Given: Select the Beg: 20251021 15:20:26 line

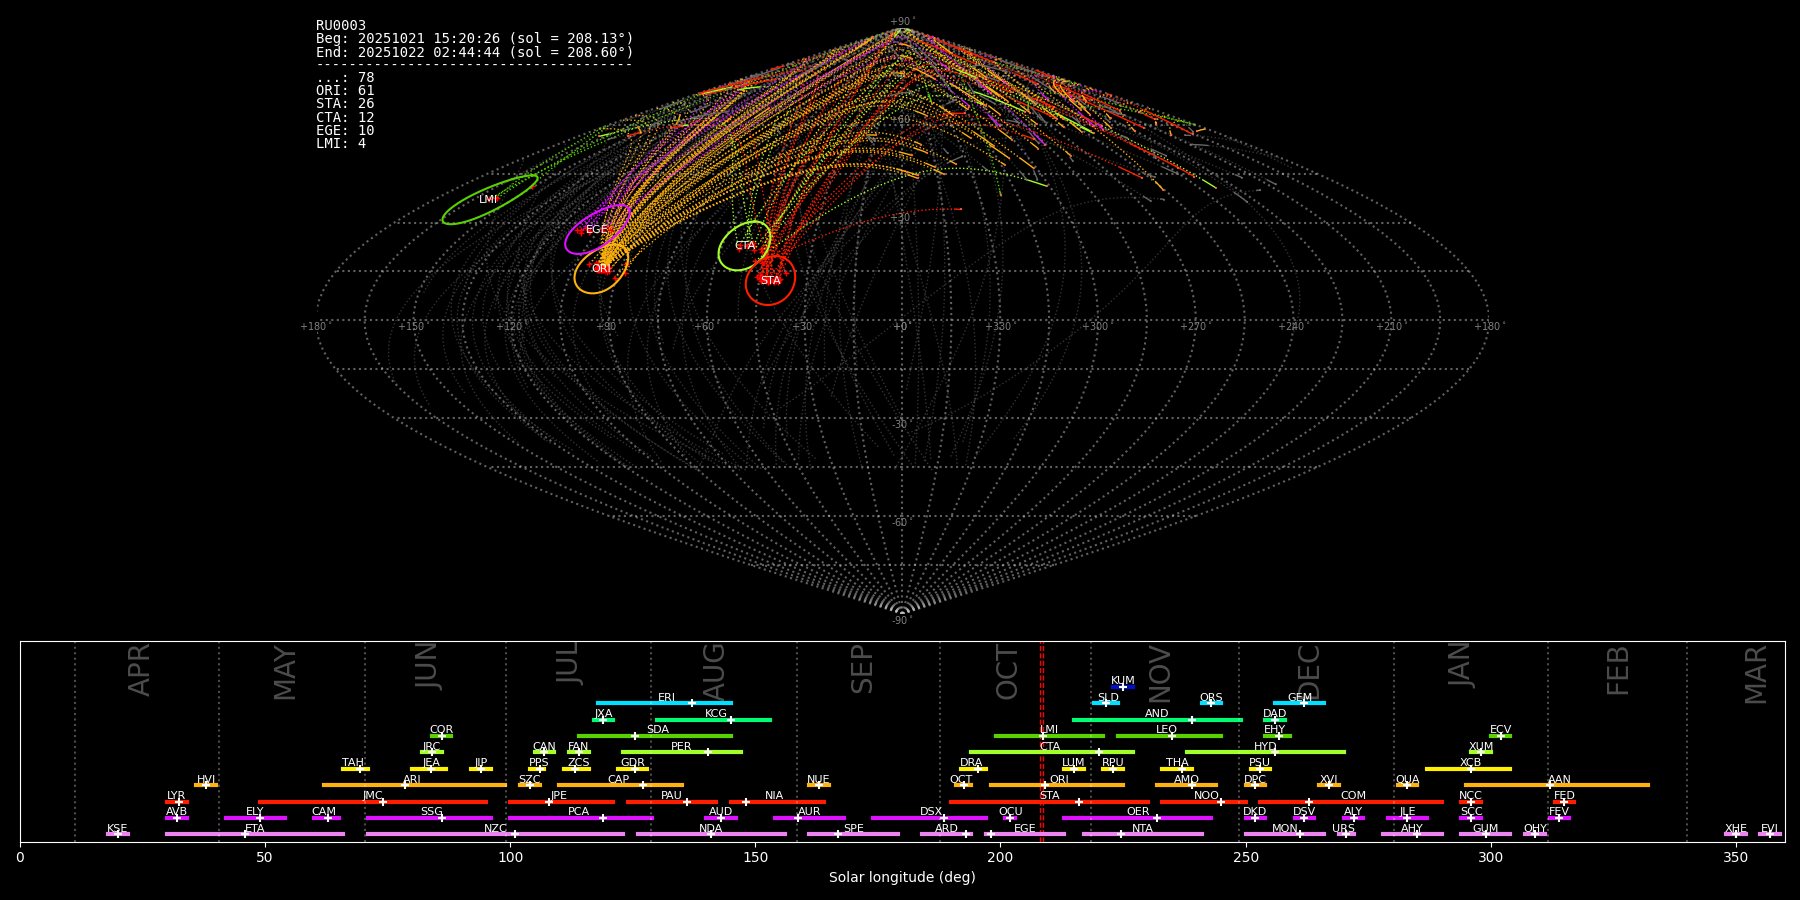Looking at the screenshot, I should click(x=475, y=38).
